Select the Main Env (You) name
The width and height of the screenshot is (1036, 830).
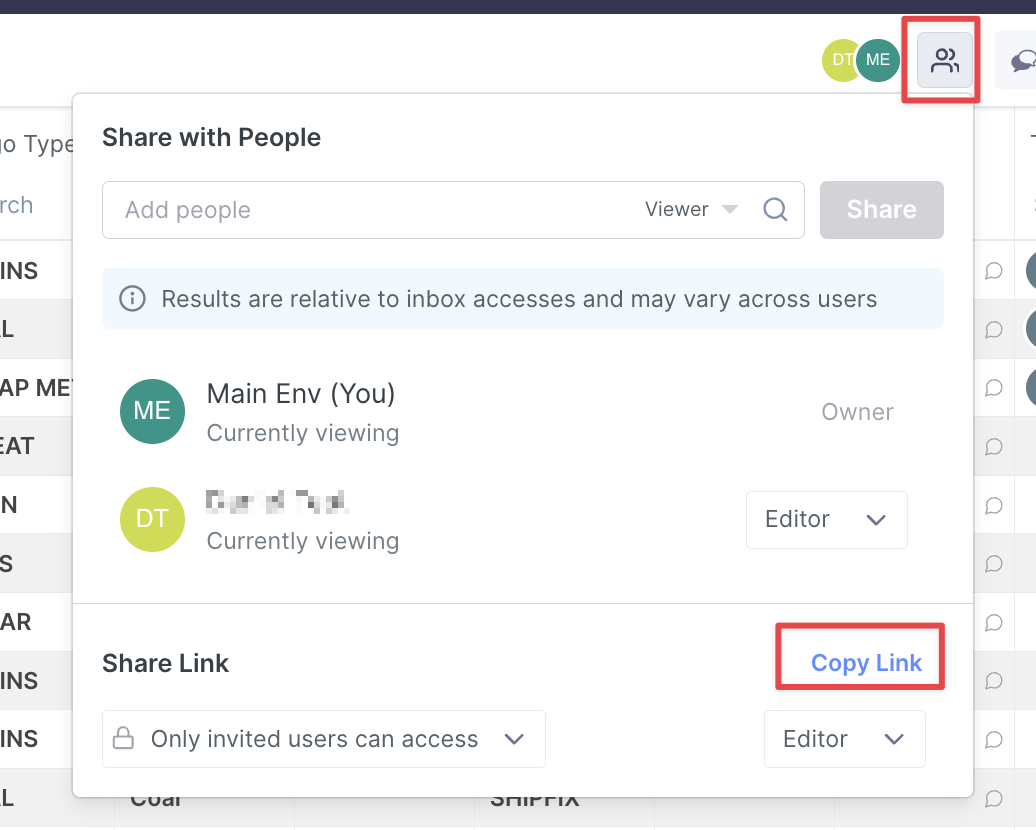point(301,394)
